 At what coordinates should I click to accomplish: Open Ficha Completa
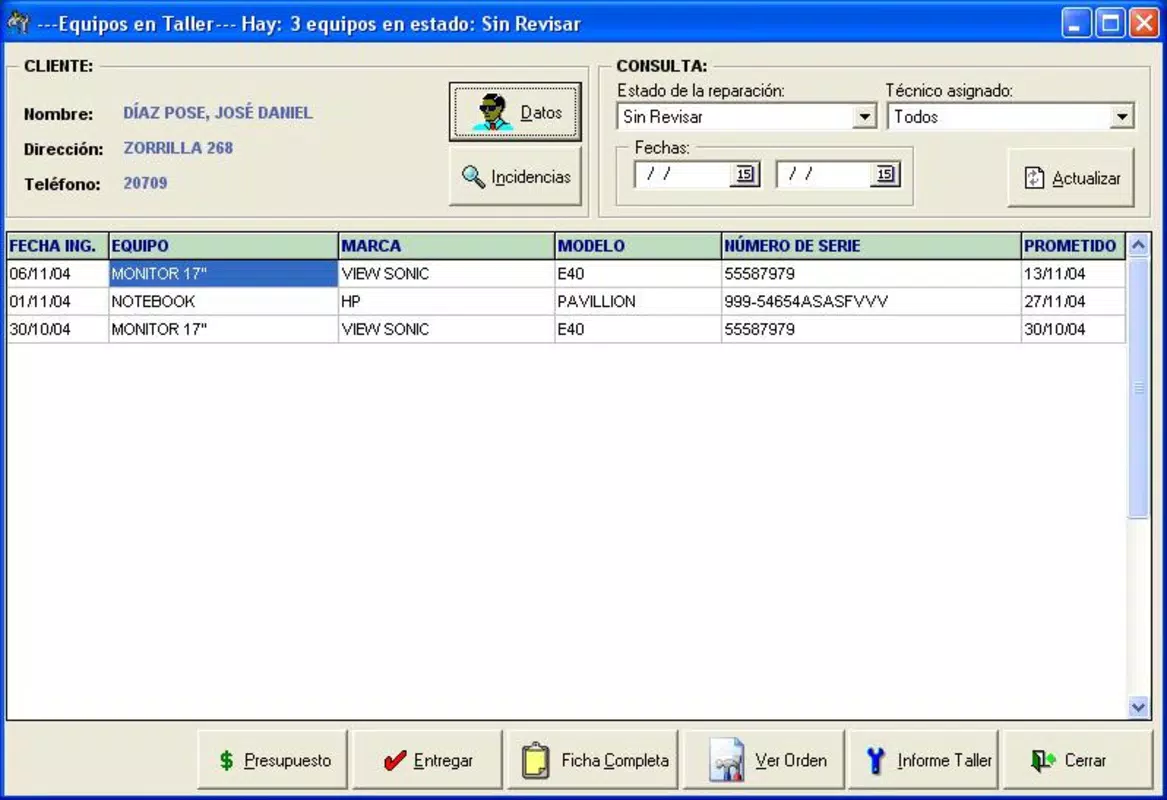(593, 760)
